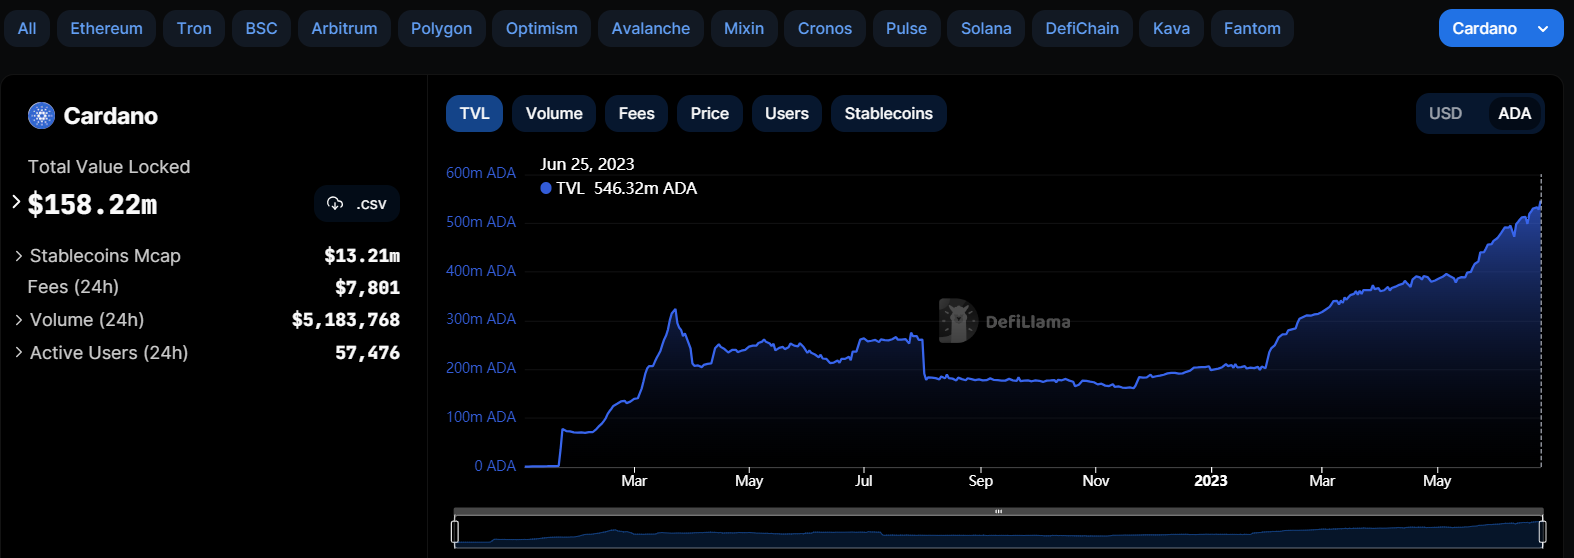Open the Cronos chain link
Viewport: 1574px width, 558px height.
click(x=825, y=28)
